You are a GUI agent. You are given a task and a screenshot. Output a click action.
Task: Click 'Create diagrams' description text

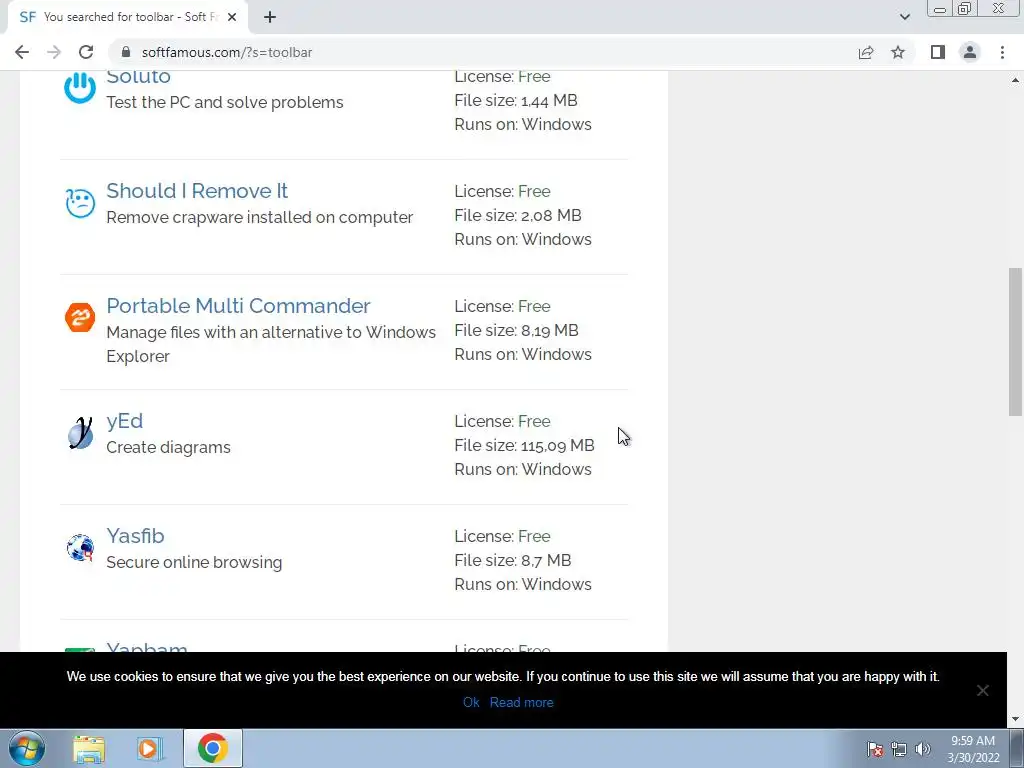click(x=168, y=447)
